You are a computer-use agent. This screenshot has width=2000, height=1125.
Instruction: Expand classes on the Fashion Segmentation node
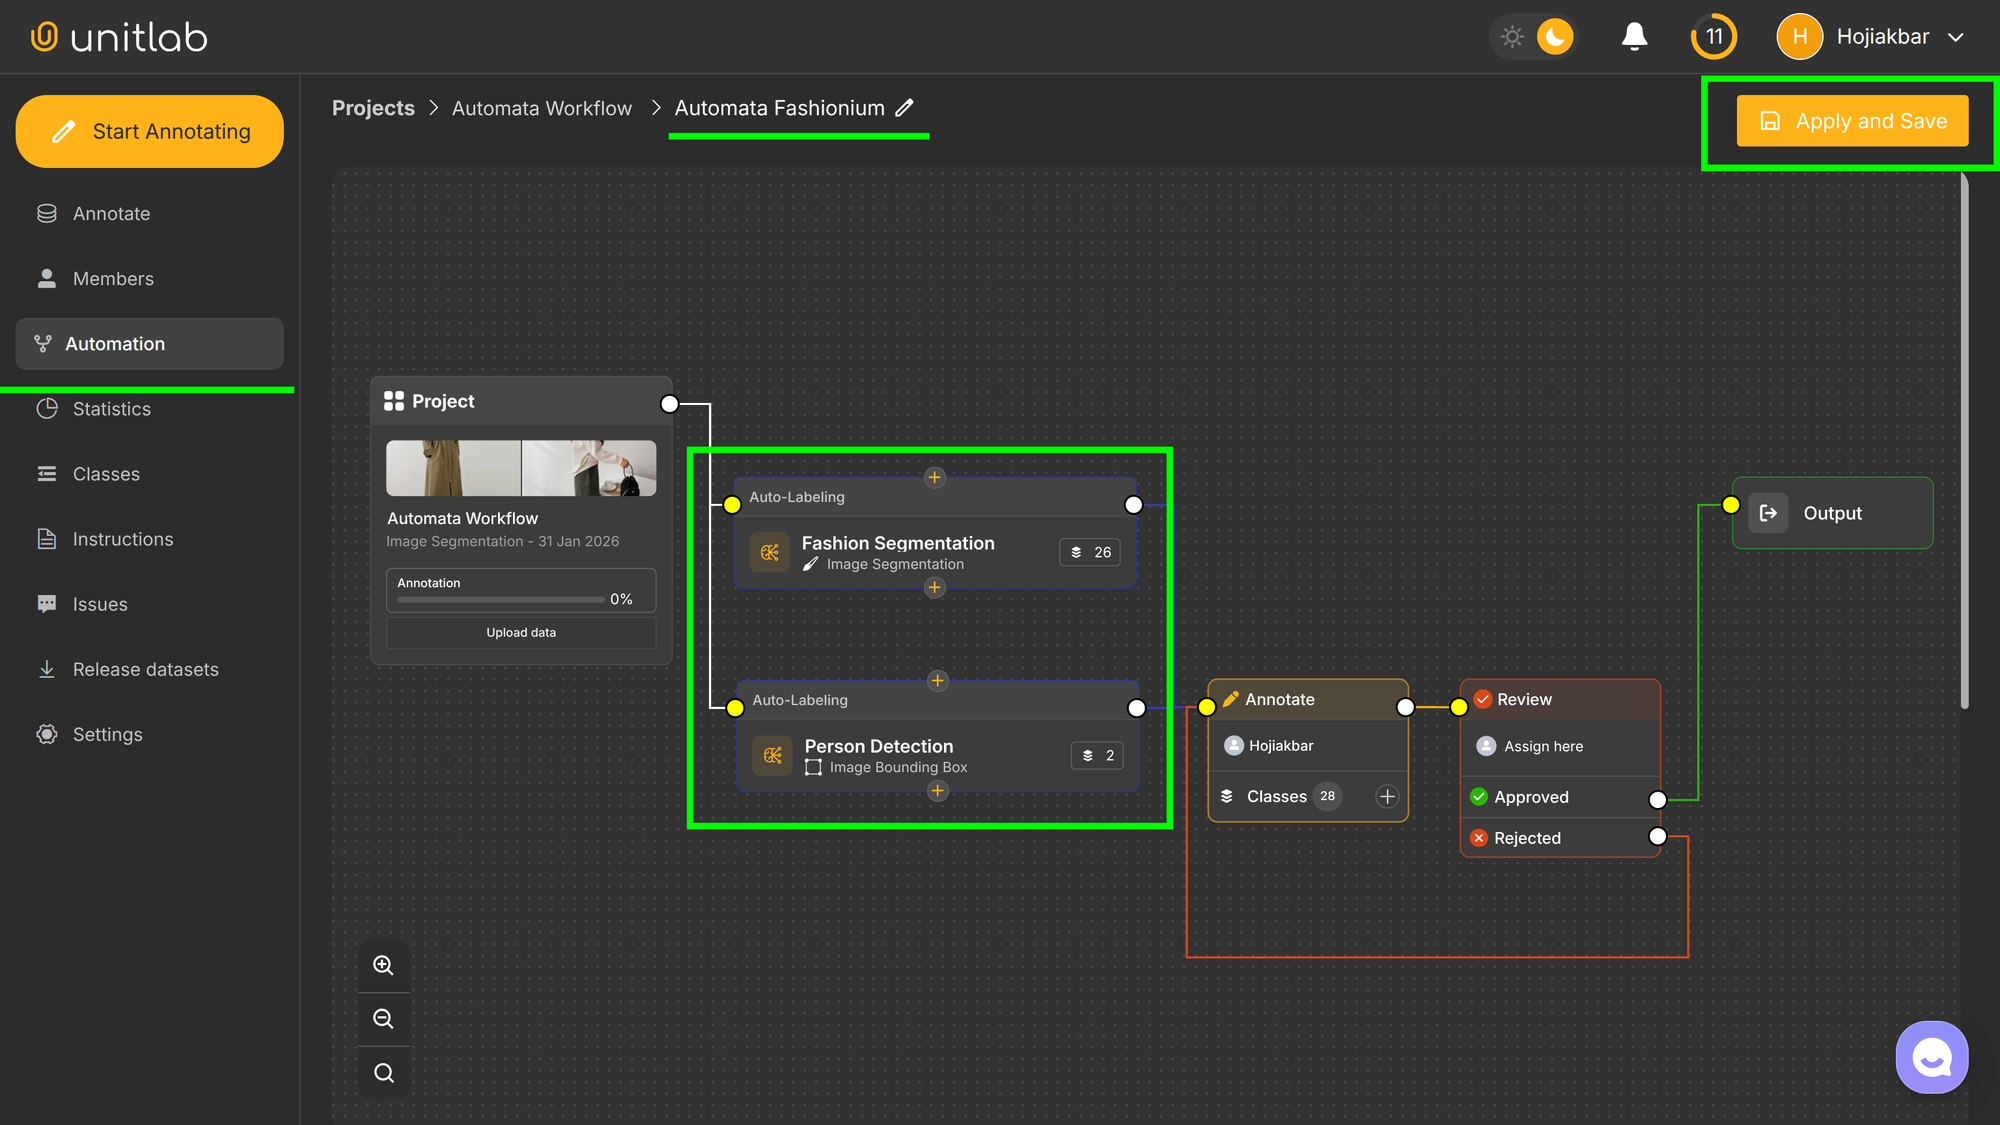(x=1089, y=551)
